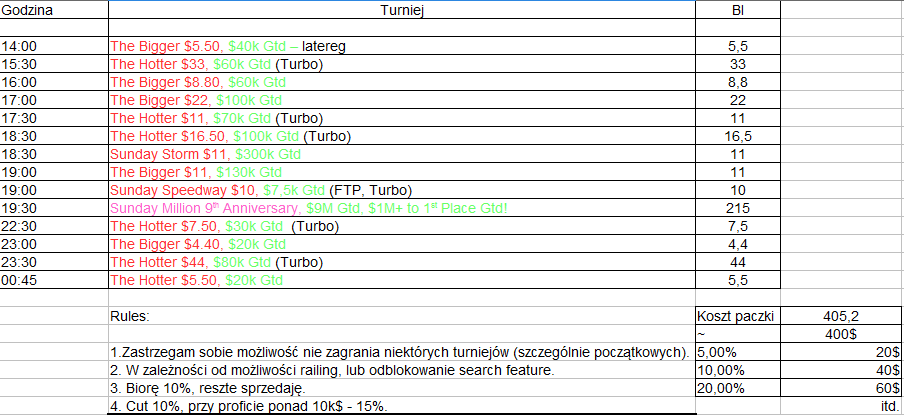Select the 19:30 time cell
The width and height of the screenshot is (904, 415).
tap(54, 208)
